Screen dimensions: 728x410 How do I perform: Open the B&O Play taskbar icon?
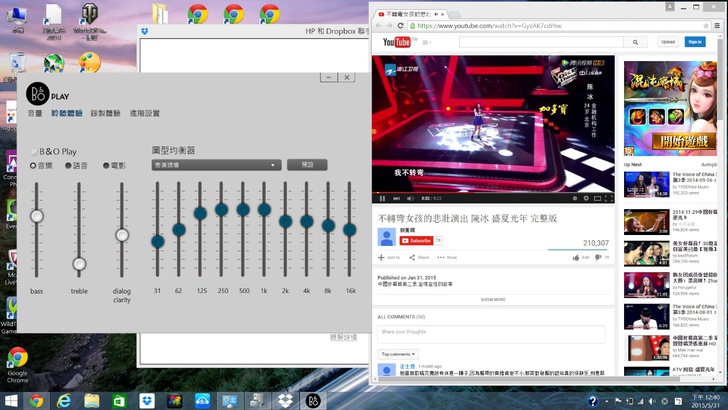point(312,400)
